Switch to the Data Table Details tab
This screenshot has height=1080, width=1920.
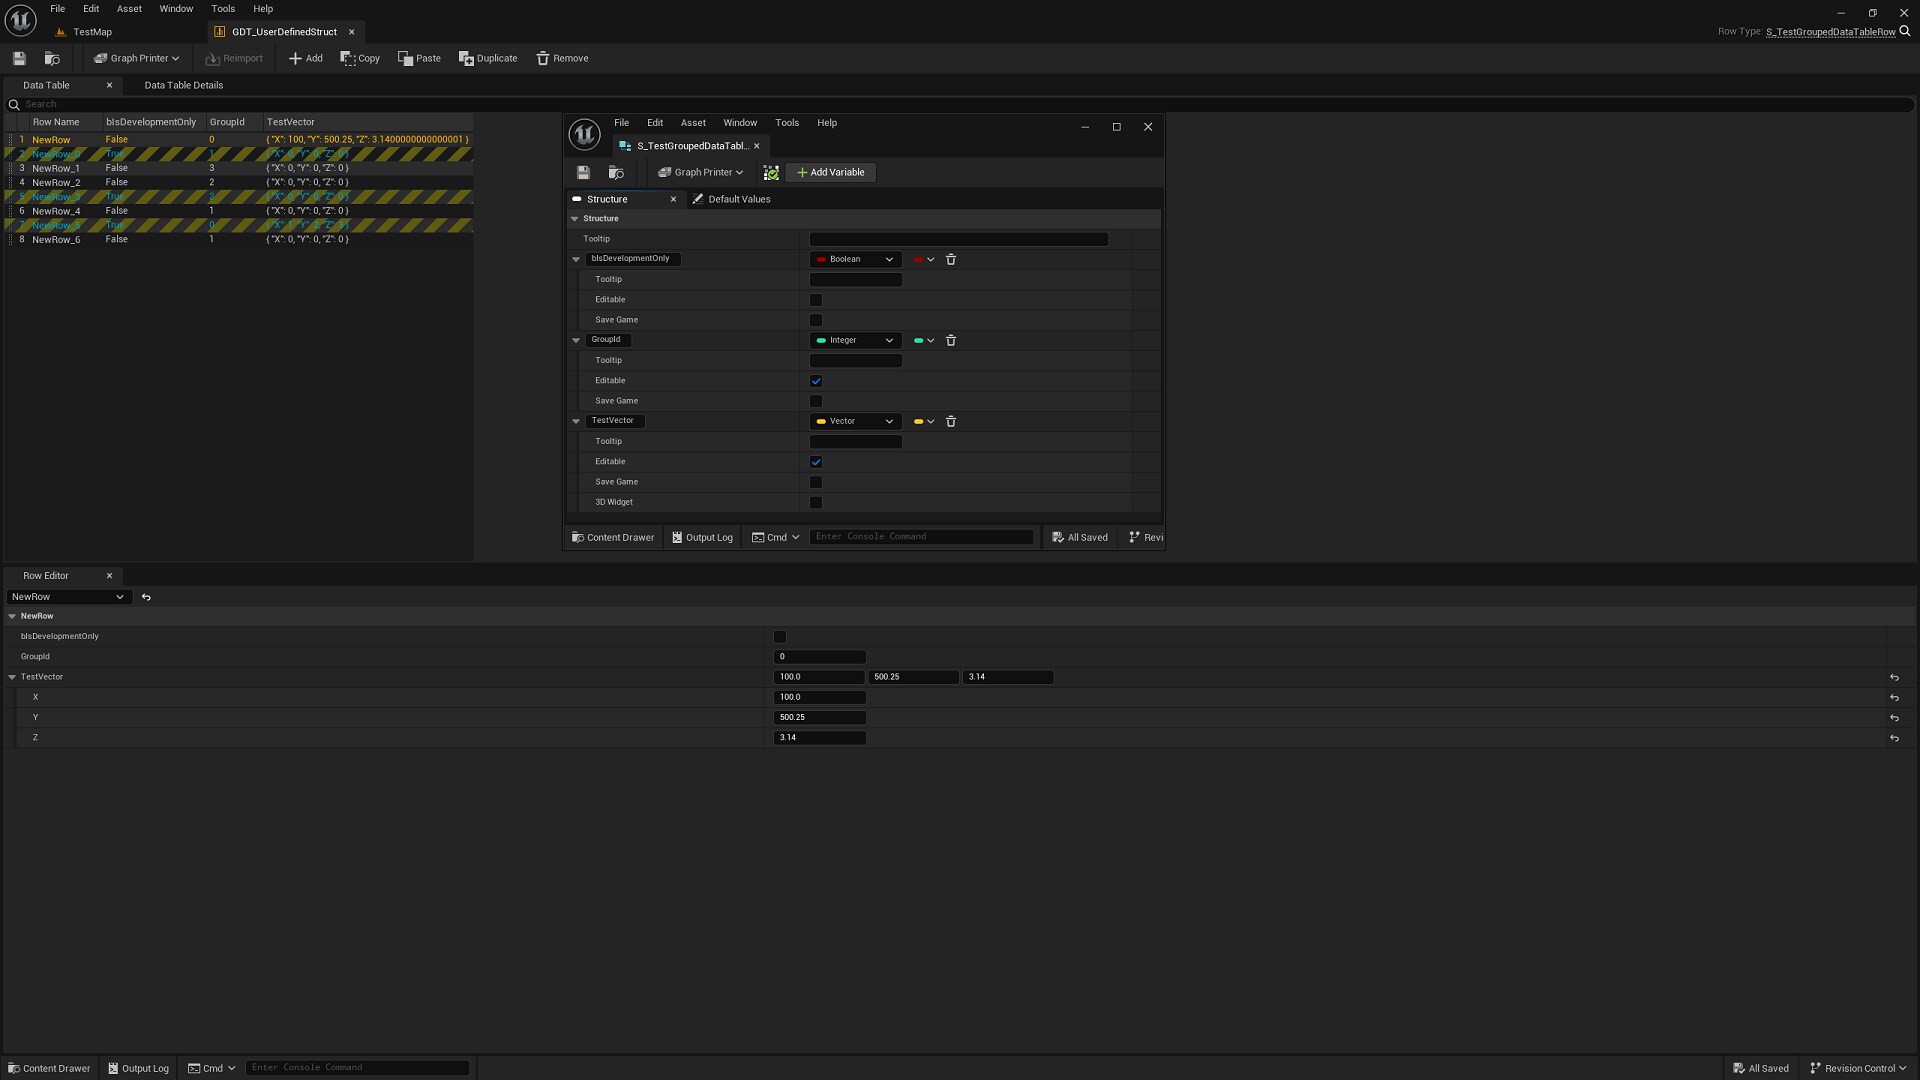(x=183, y=85)
